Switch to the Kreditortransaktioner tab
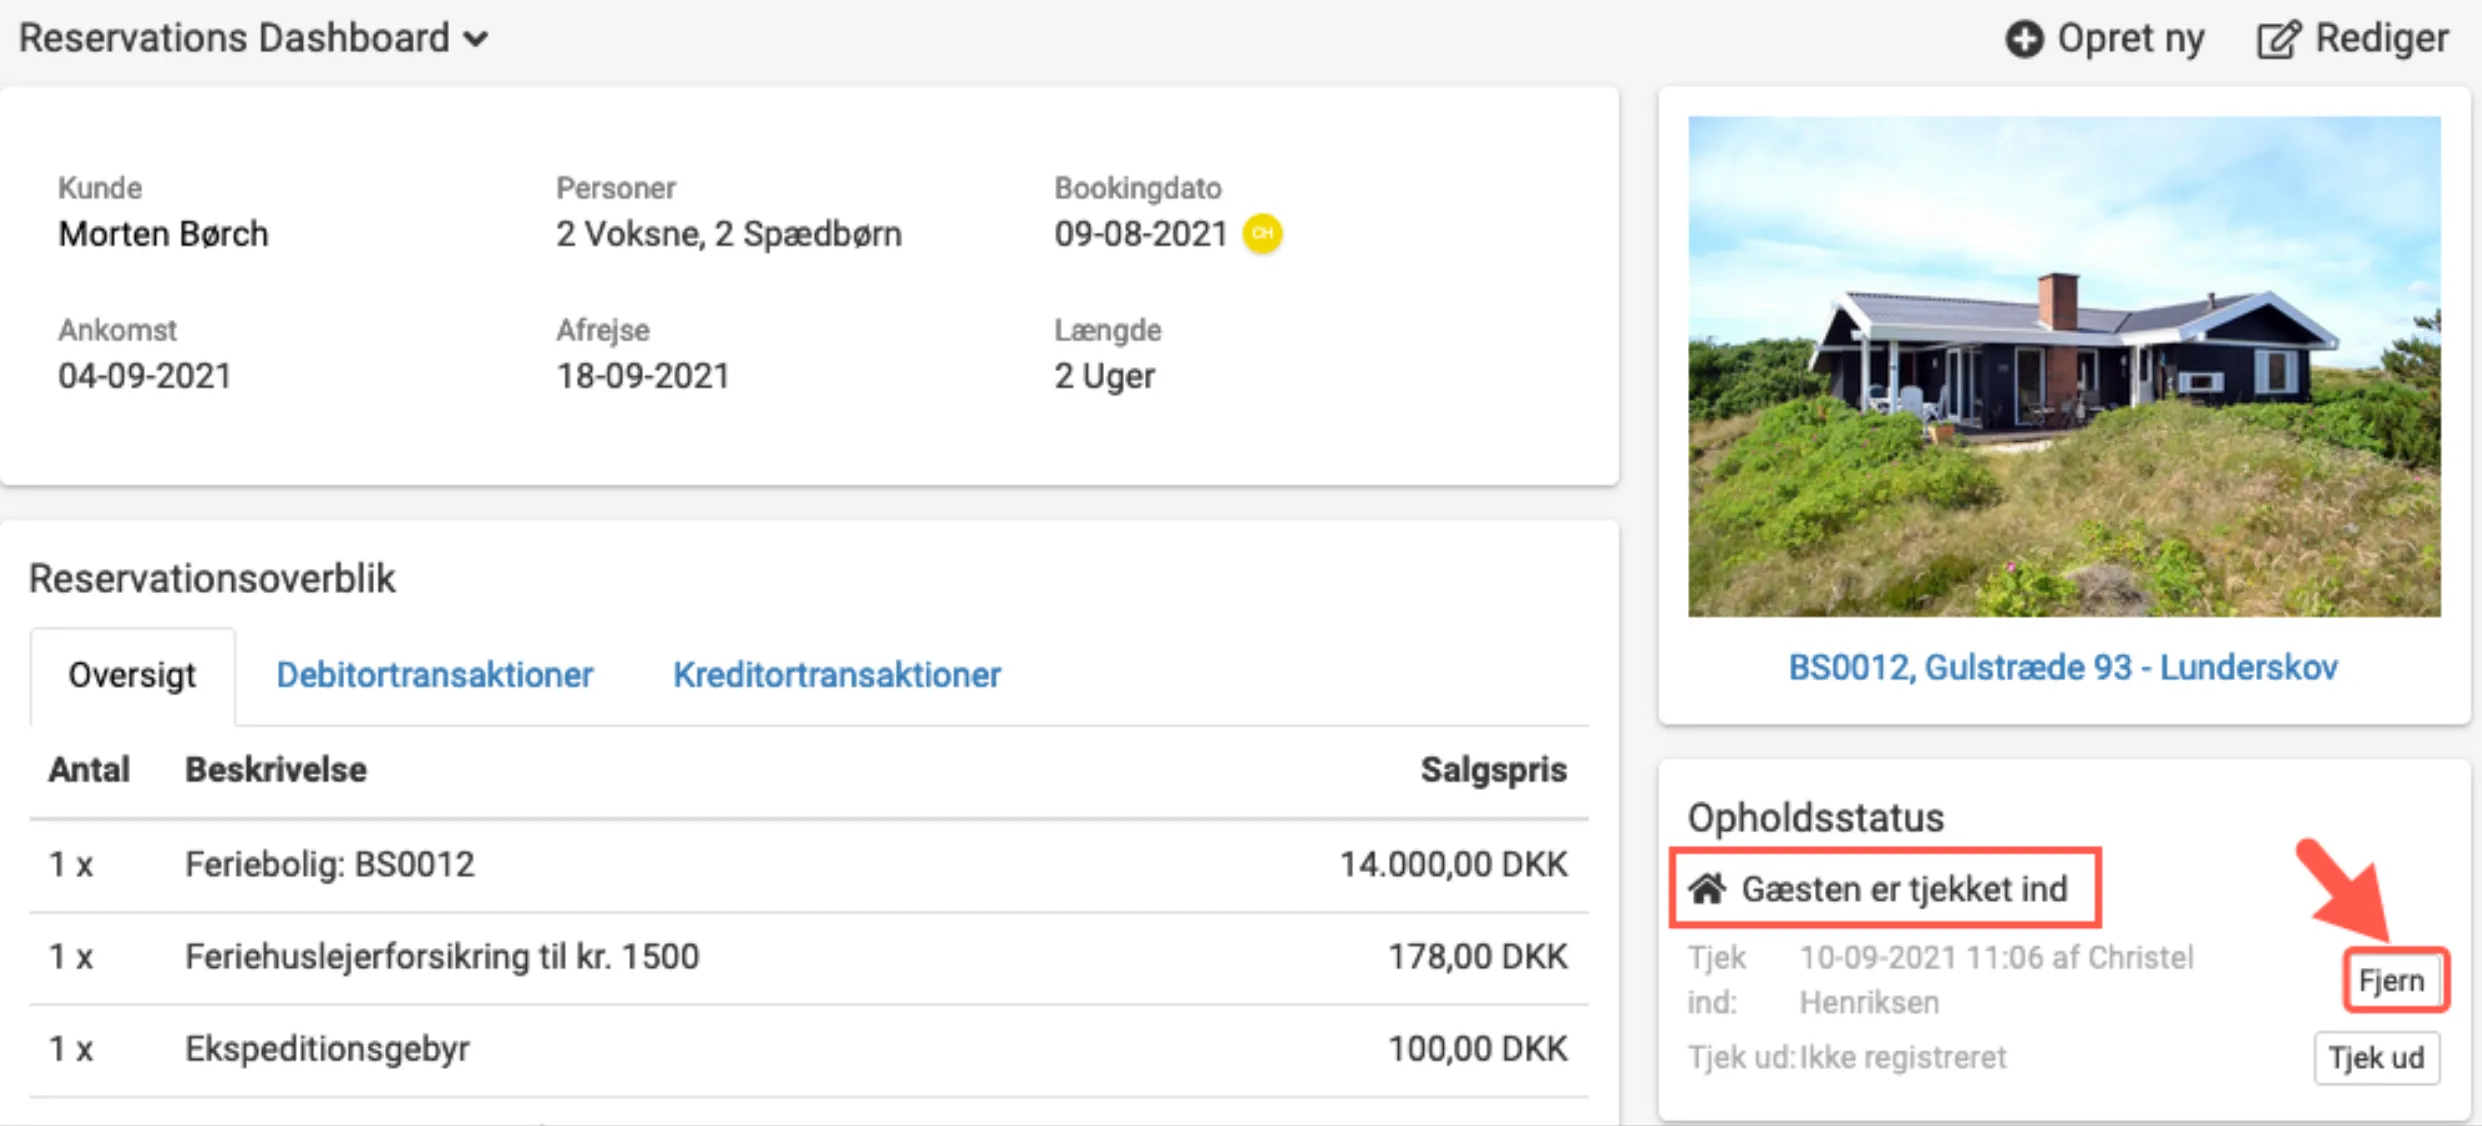Image resolution: width=2482 pixels, height=1126 pixels. point(836,675)
